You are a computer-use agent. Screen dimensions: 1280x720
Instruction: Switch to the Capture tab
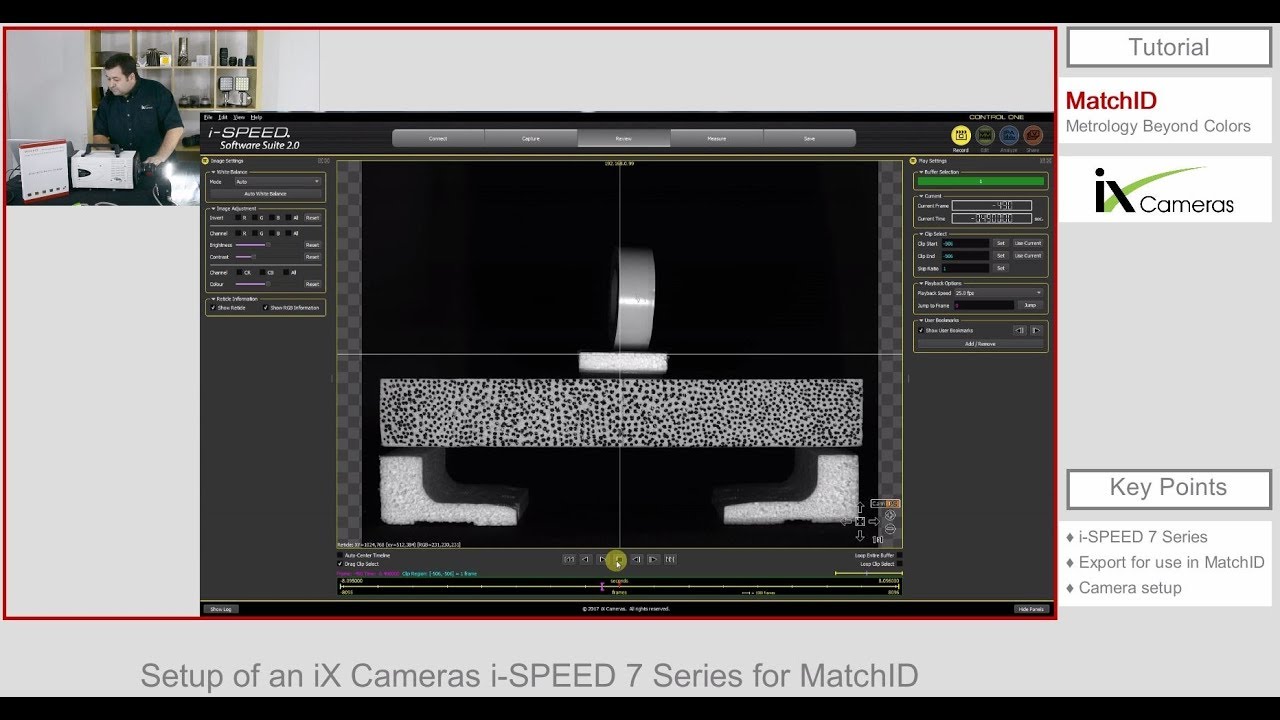[531, 138]
